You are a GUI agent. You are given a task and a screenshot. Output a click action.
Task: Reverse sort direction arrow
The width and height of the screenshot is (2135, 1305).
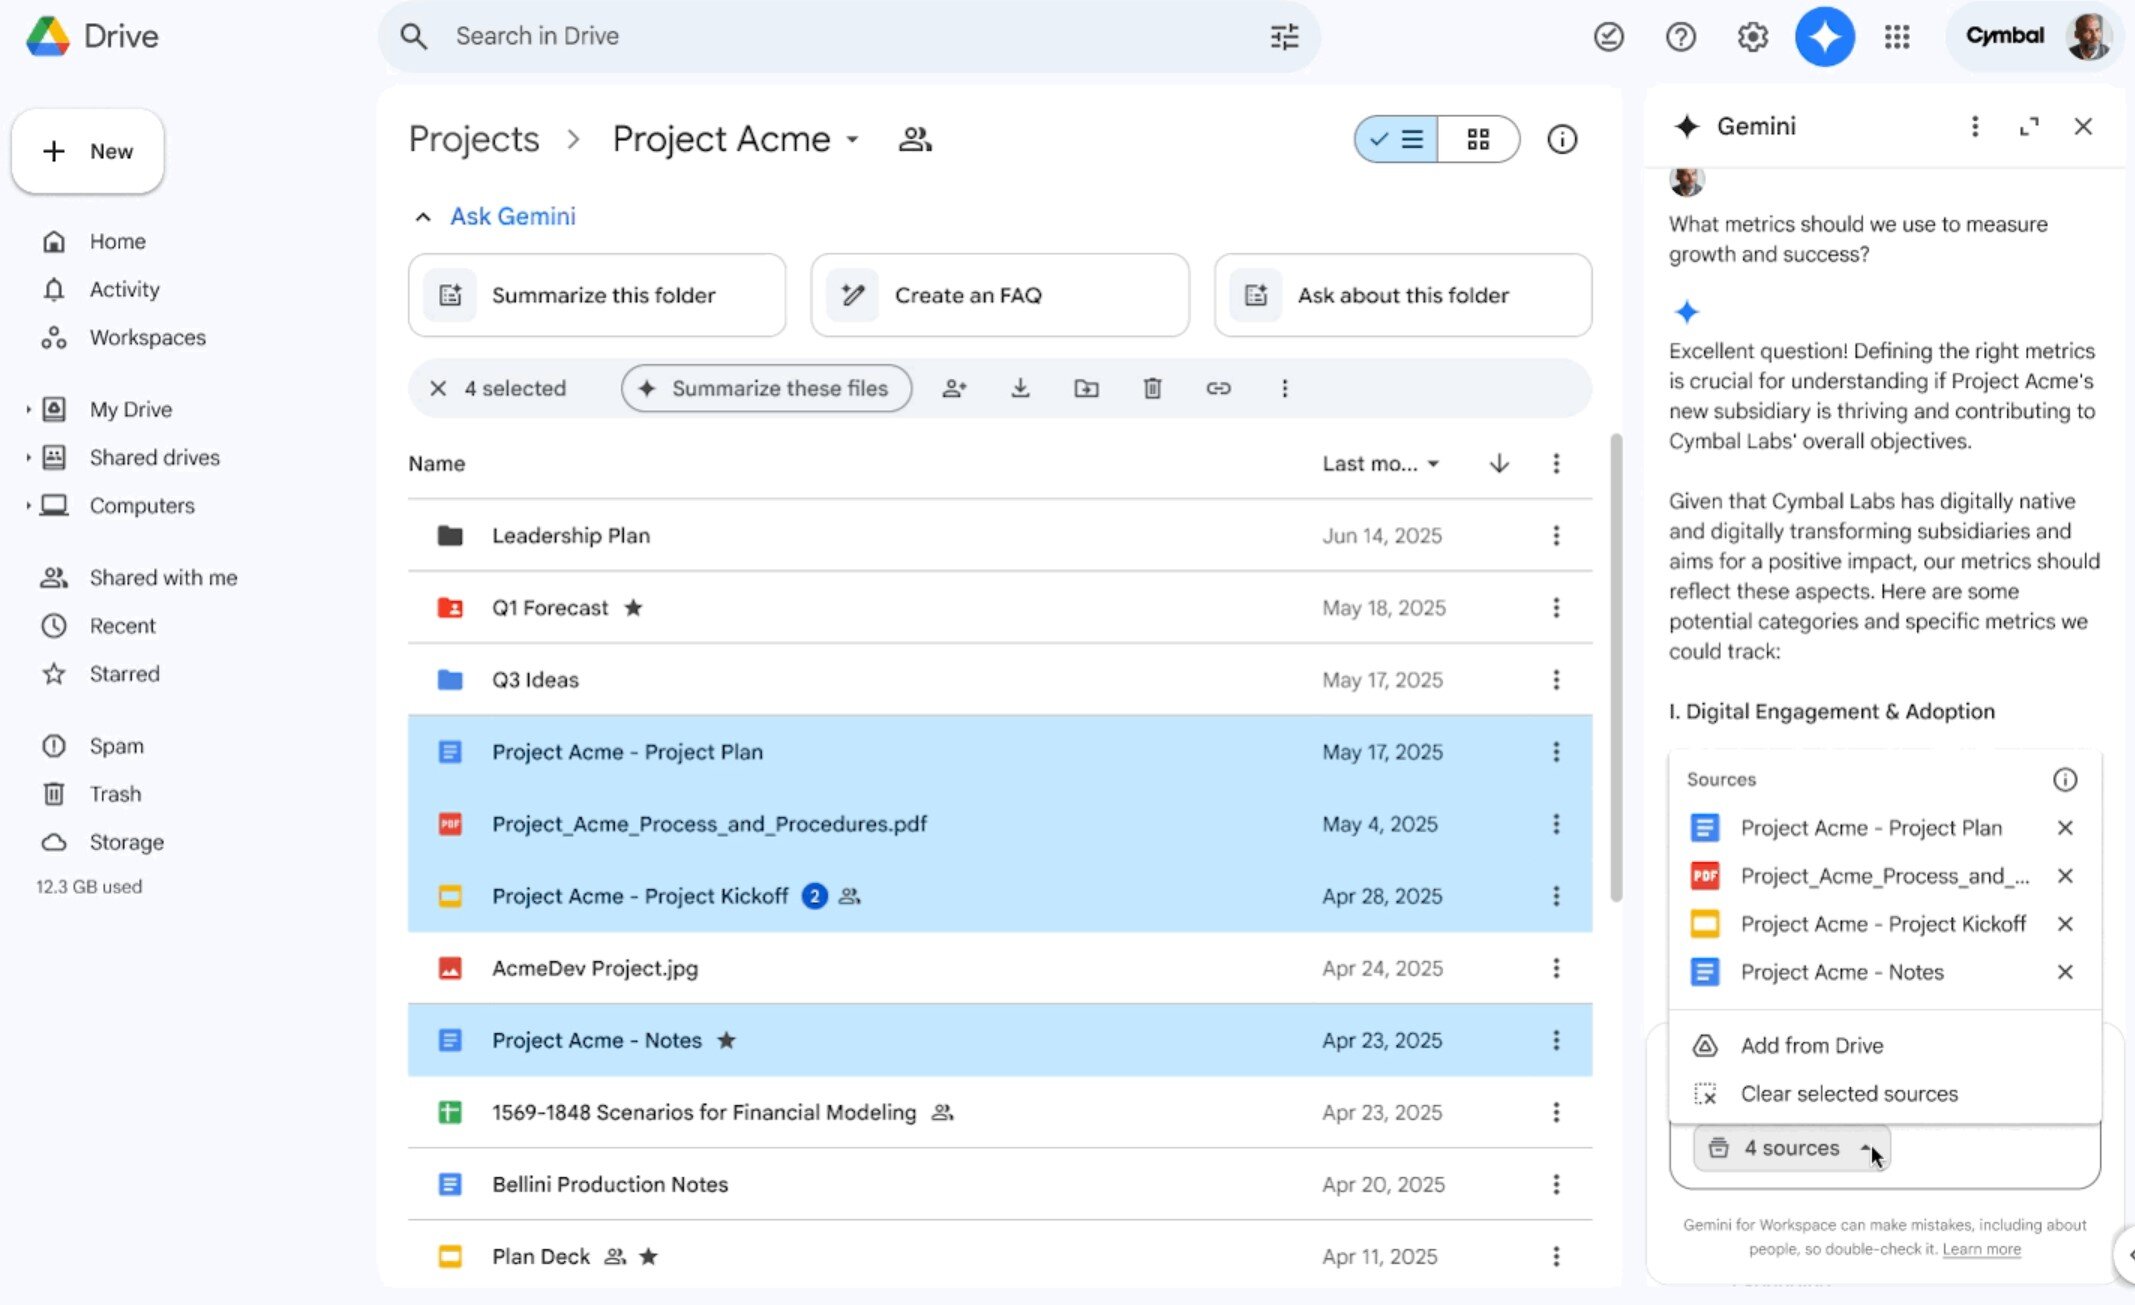1499,463
